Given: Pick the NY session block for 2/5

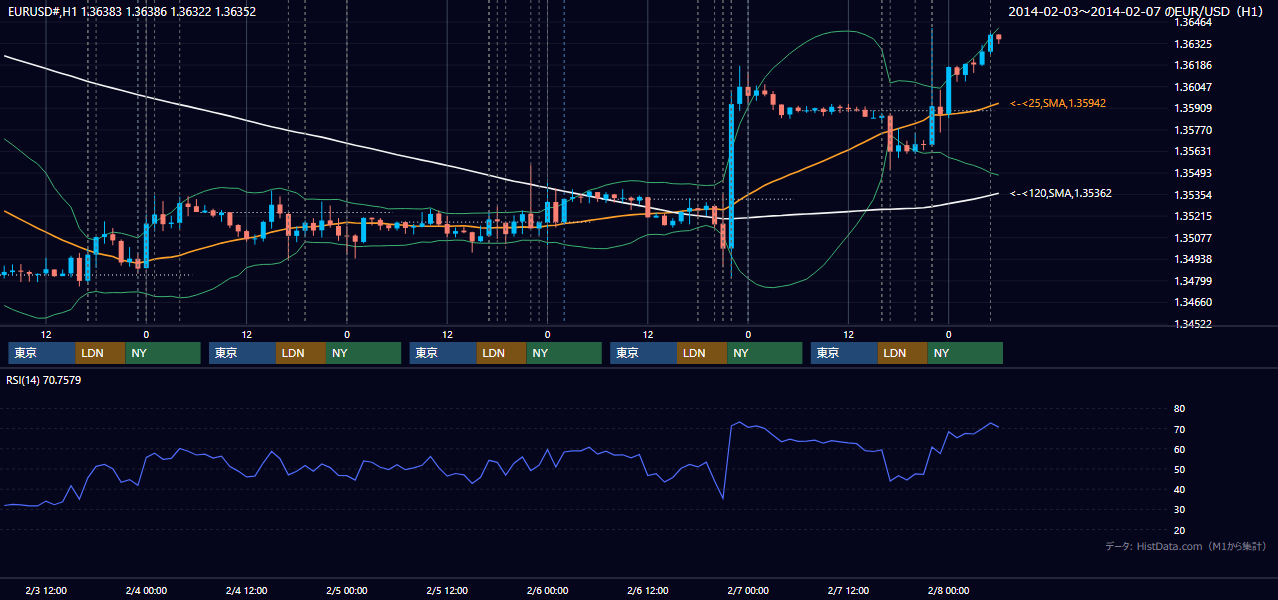Looking at the screenshot, I should [x=564, y=353].
